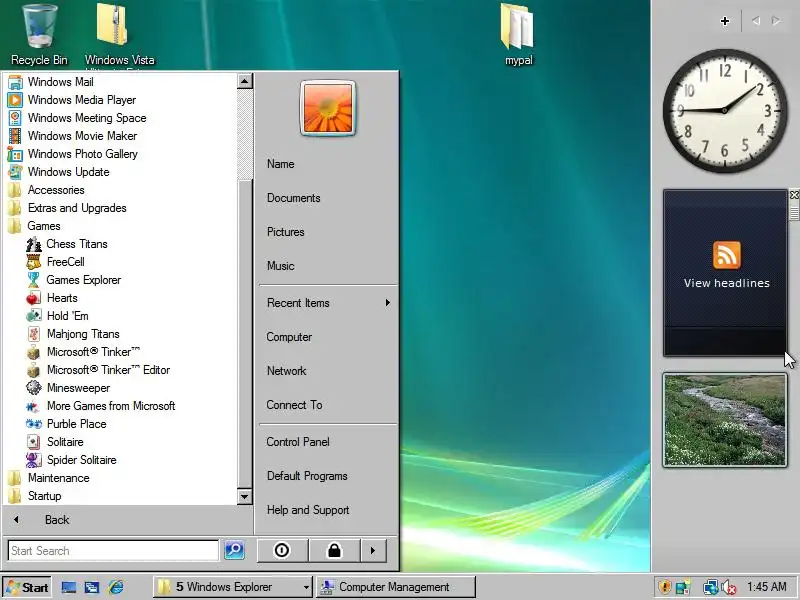Click View headlines in feed gadget
The width and height of the screenshot is (800, 600).
point(727,283)
